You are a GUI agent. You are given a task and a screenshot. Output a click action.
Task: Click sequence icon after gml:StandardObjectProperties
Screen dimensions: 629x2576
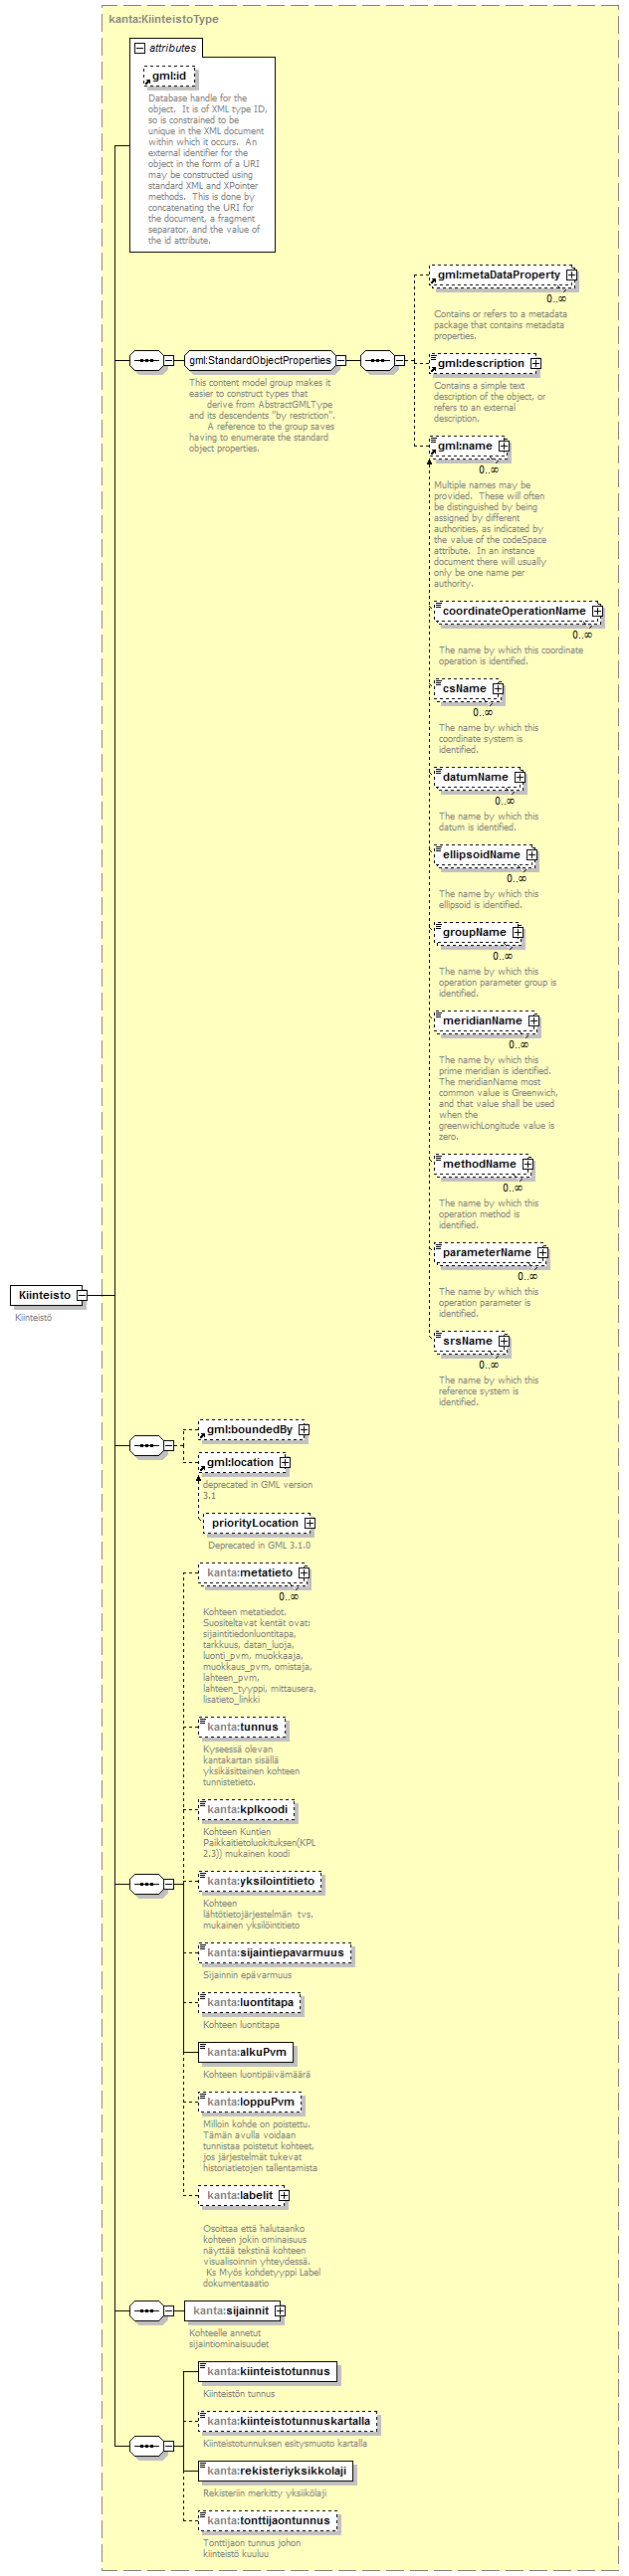click(x=376, y=360)
